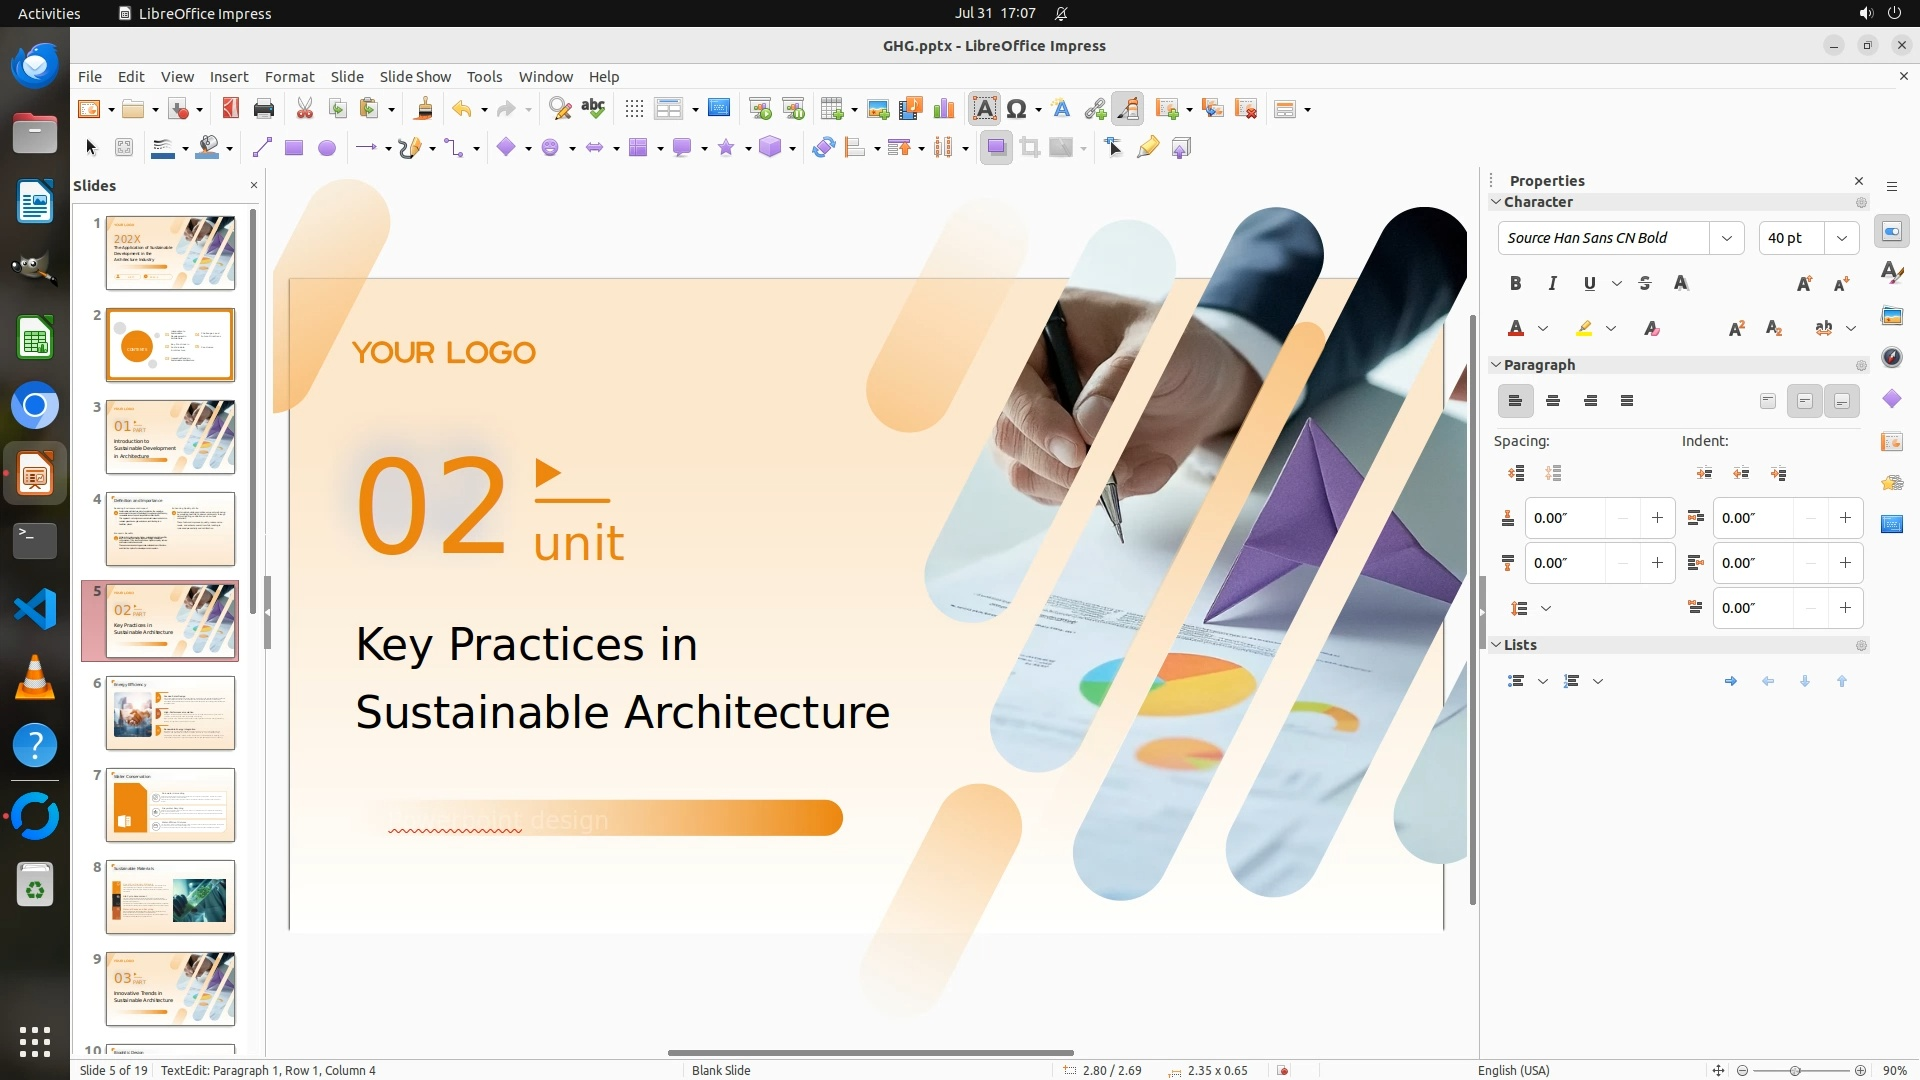Open the font name dropdown
This screenshot has width=1920, height=1080.
(x=1726, y=238)
